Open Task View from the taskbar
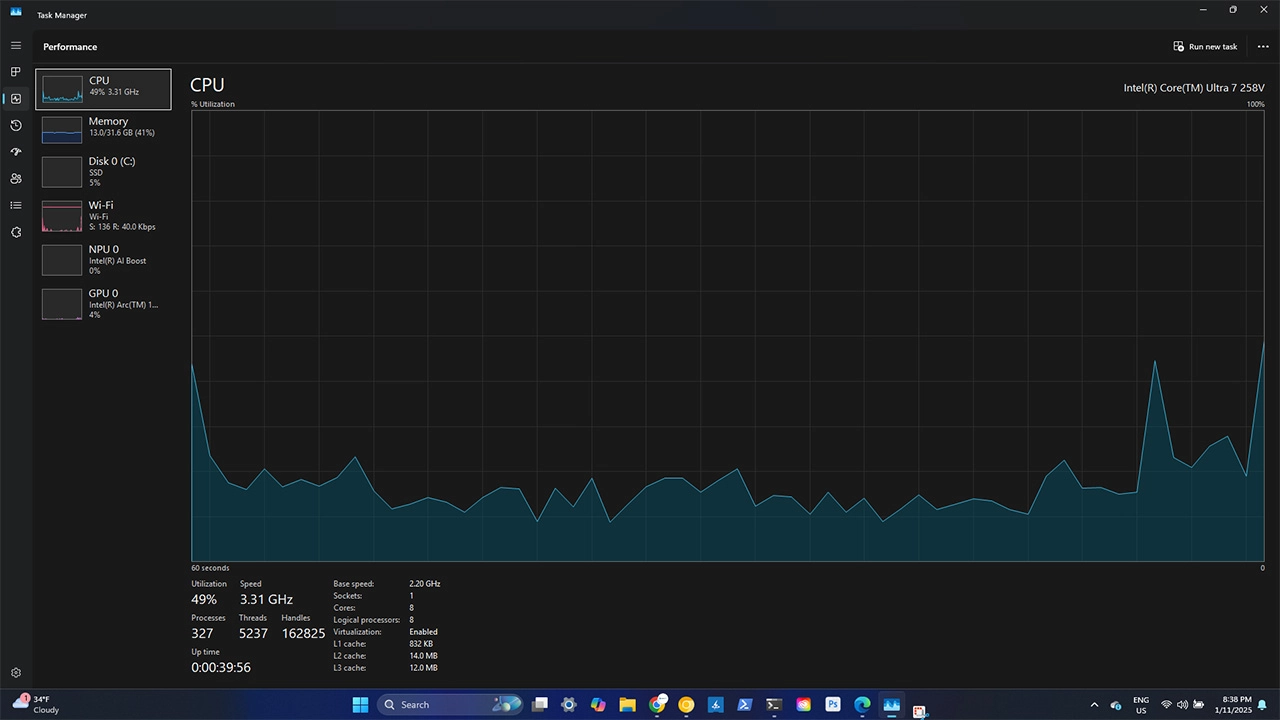Viewport: 1280px width, 720px height. (x=540, y=705)
